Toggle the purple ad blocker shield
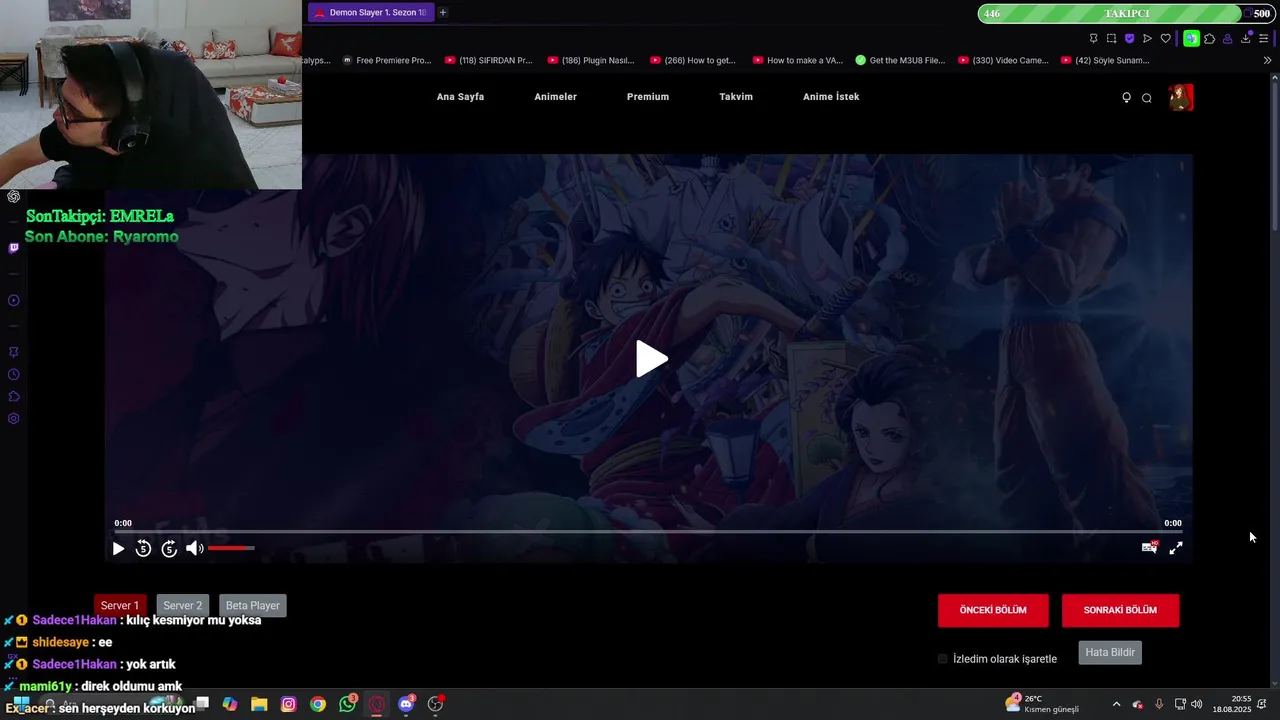 tap(1129, 38)
